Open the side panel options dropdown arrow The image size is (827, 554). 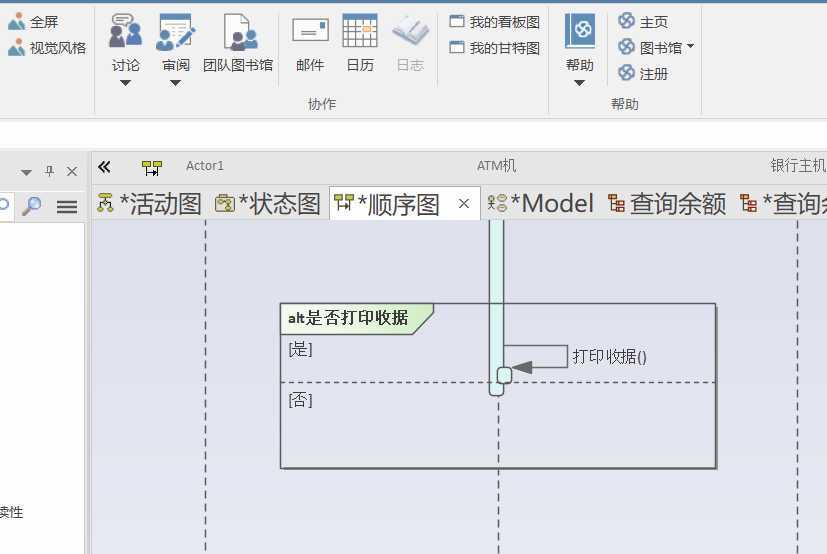tap(26, 172)
